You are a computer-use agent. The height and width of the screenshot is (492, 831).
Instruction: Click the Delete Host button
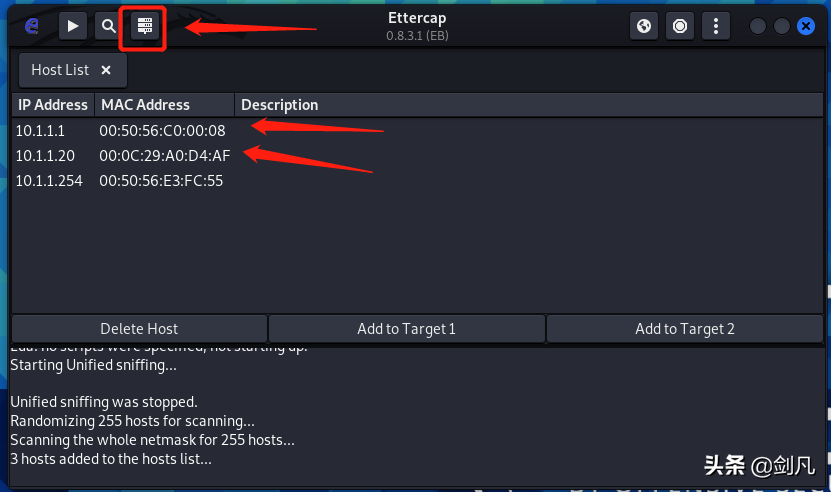click(x=139, y=329)
